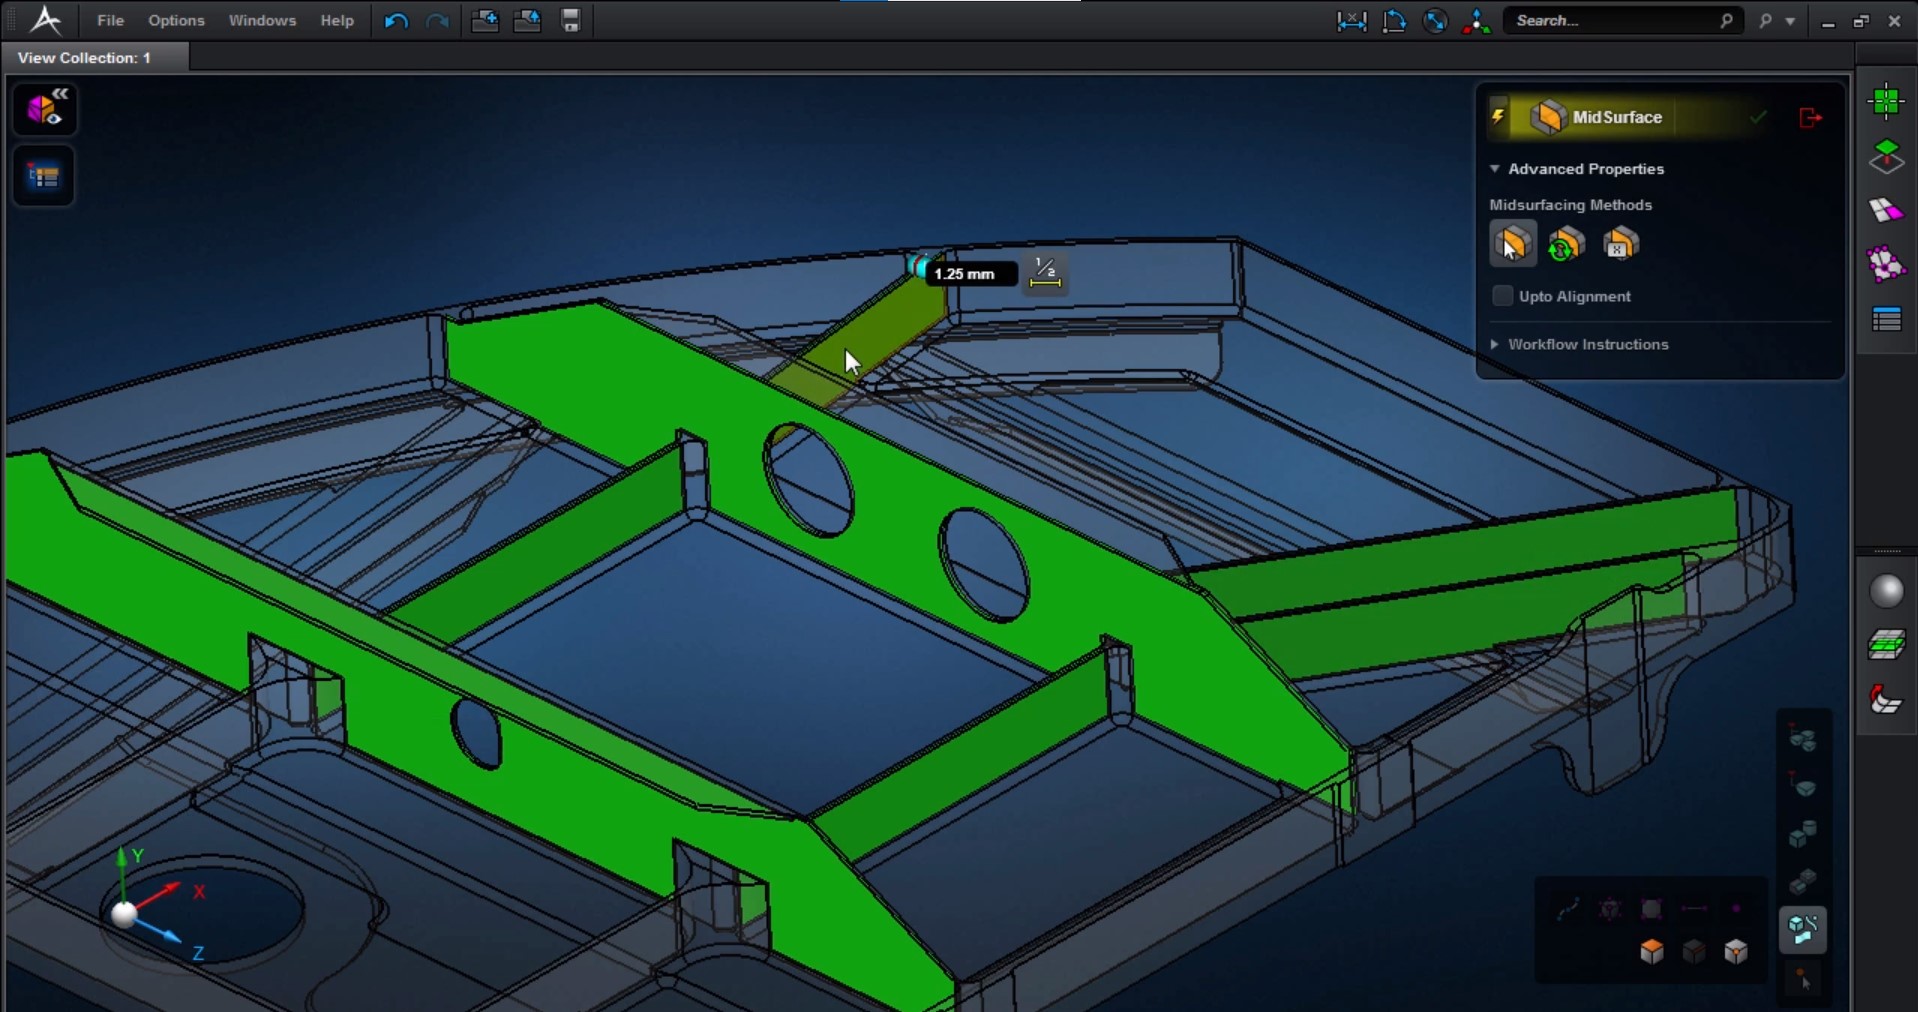Select the magenta edge line filter icon
The height and width of the screenshot is (1012, 1918).
tap(1694, 909)
